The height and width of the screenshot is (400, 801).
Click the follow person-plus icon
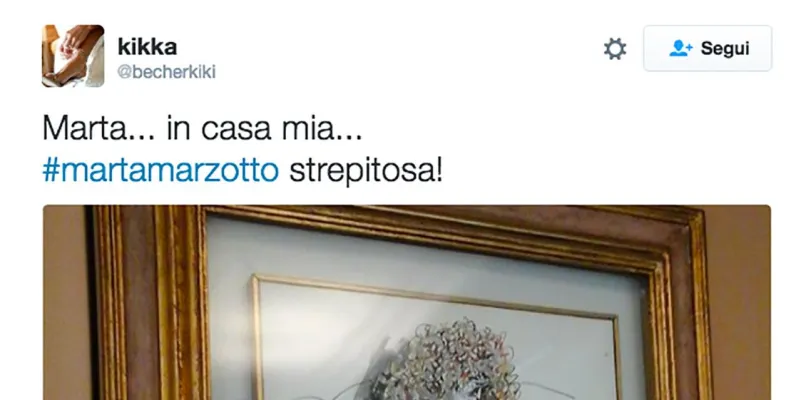click(x=681, y=49)
